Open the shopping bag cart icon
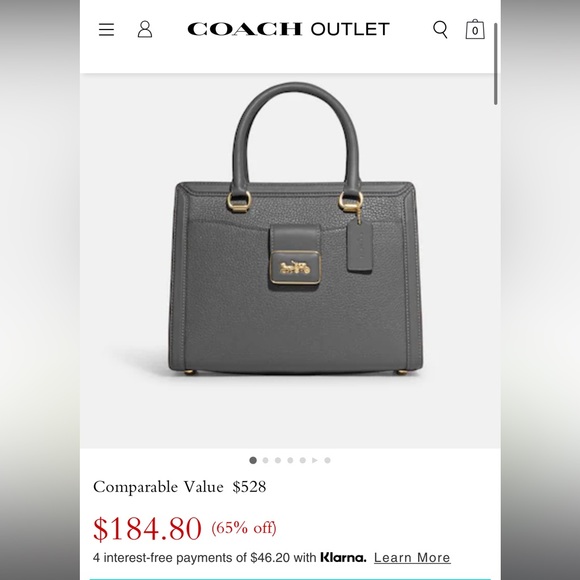 (475, 29)
